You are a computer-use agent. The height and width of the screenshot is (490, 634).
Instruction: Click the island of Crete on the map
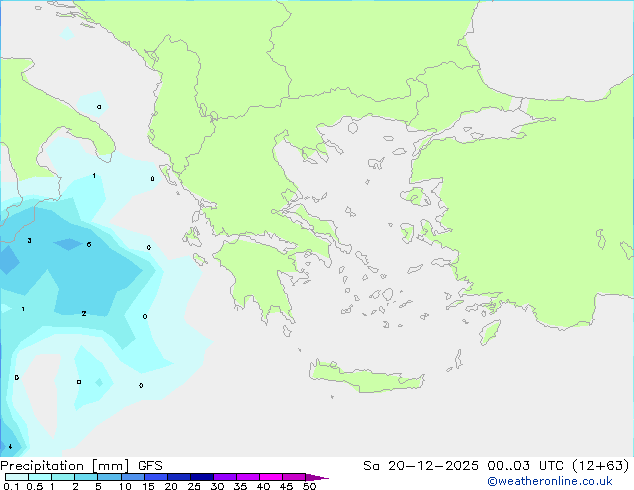[366, 377]
